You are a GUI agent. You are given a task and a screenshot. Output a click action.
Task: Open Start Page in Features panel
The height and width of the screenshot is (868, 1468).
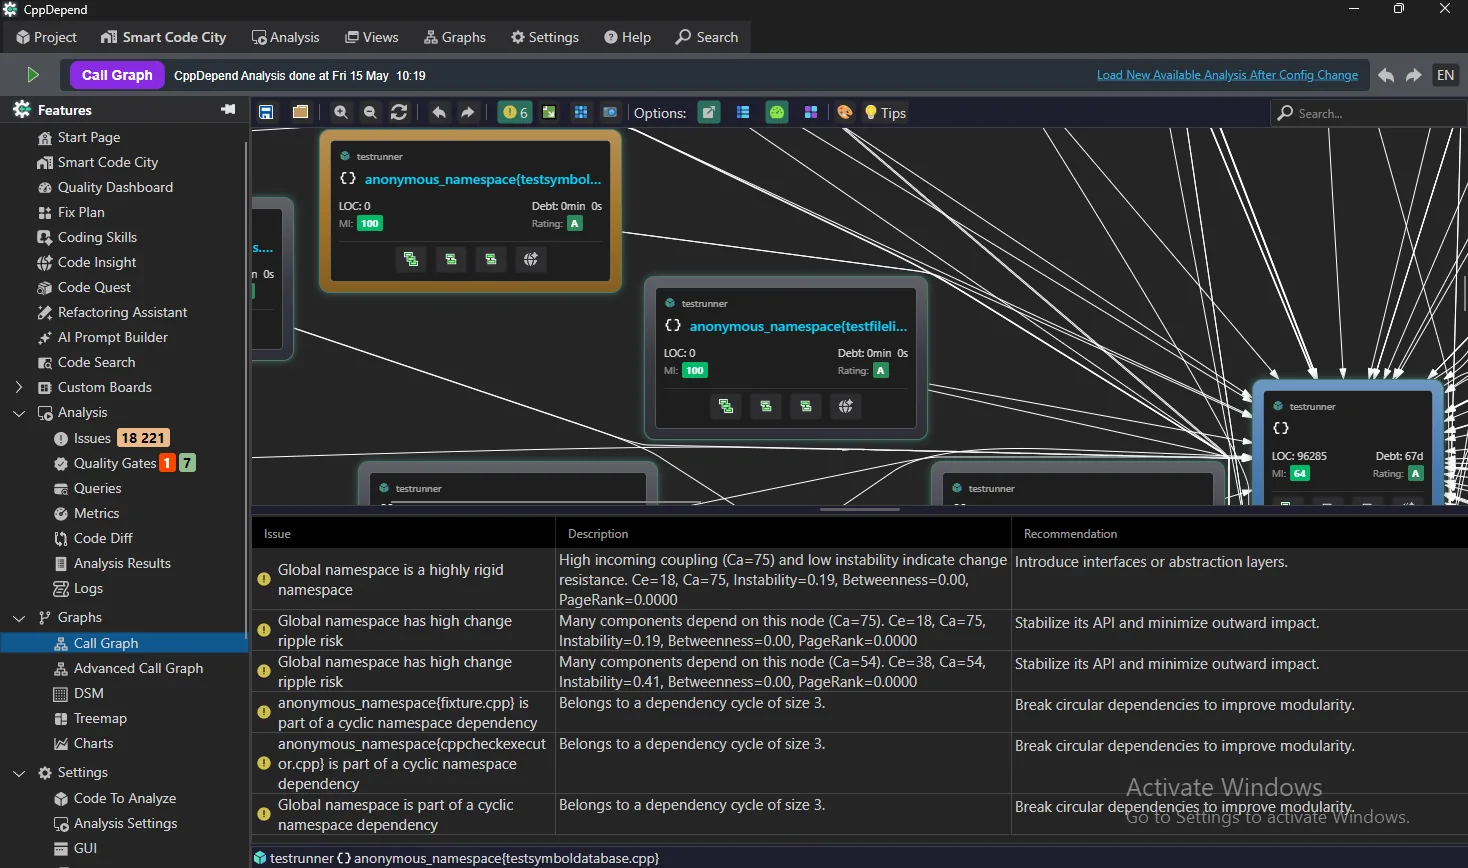(89, 137)
